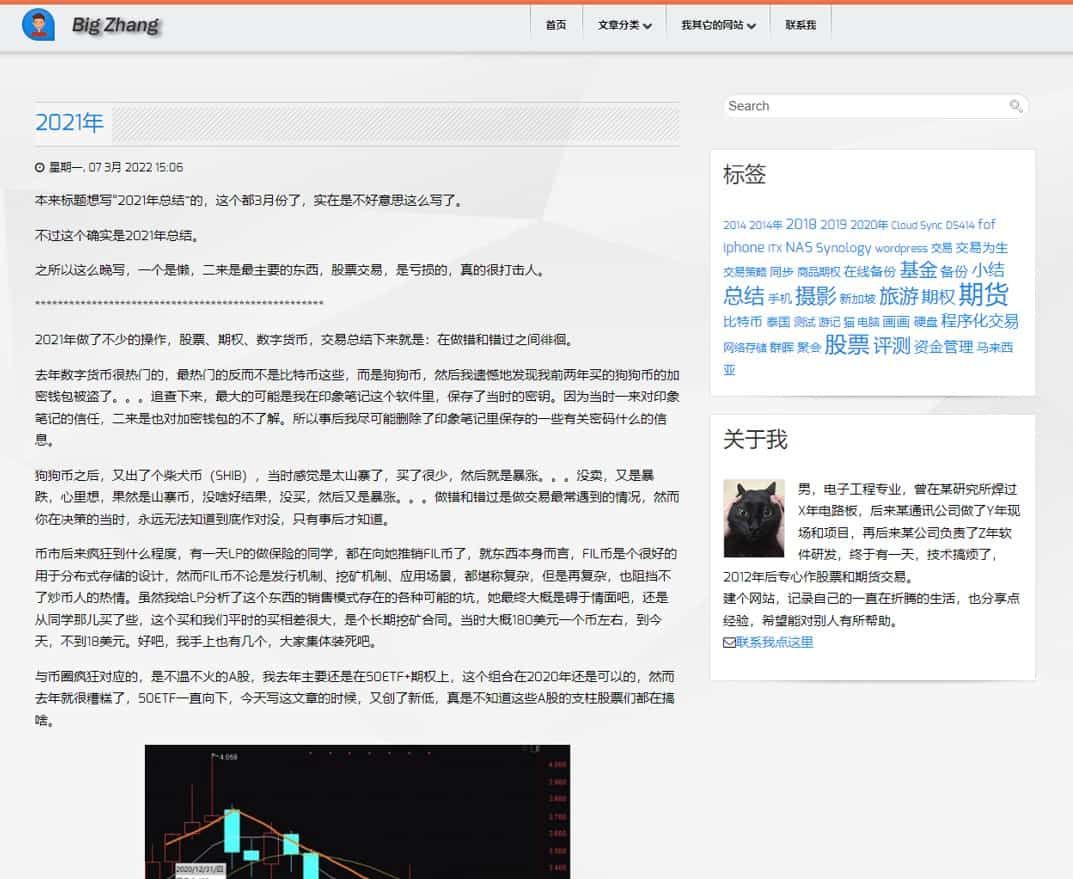1073x879 pixels.
Task: Click the Big Zhang site title
Action: (116, 25)
